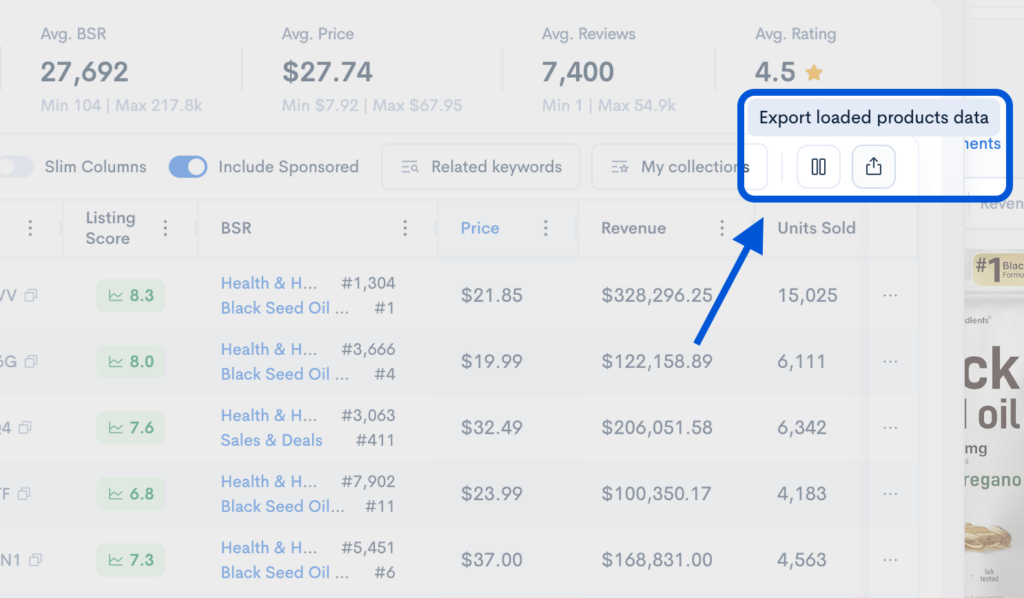1024x598 pixels.
Task: Click the Price column header to sort
Action: 480,228
